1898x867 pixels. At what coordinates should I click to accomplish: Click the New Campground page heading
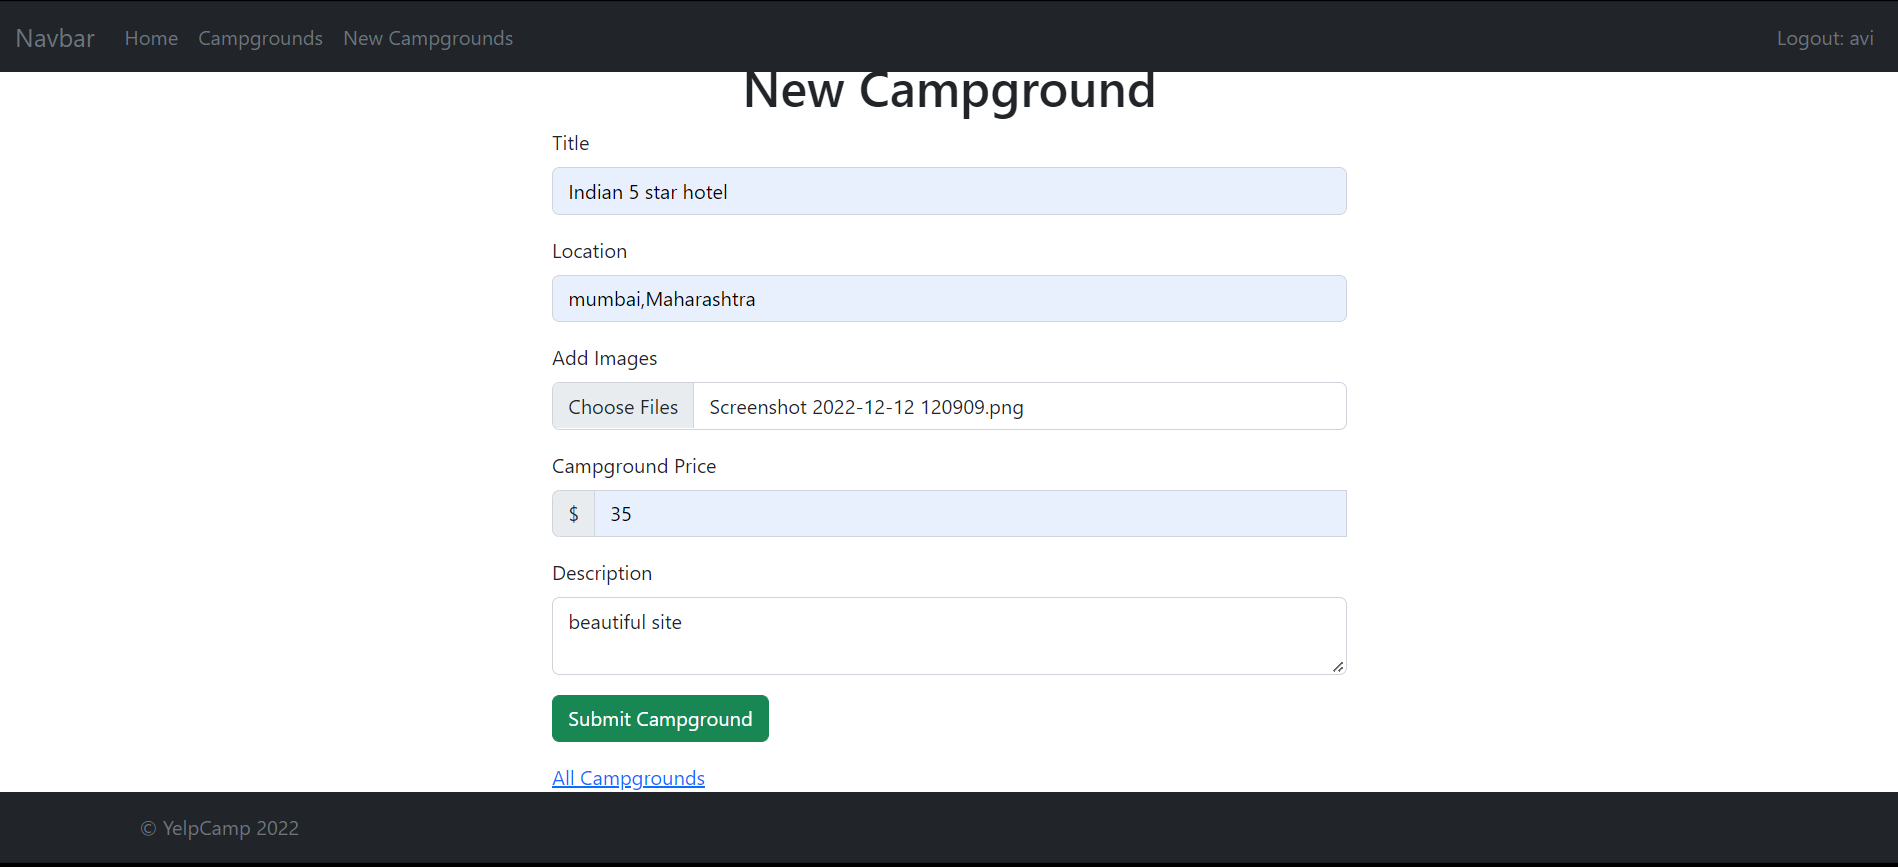(948, 89)
